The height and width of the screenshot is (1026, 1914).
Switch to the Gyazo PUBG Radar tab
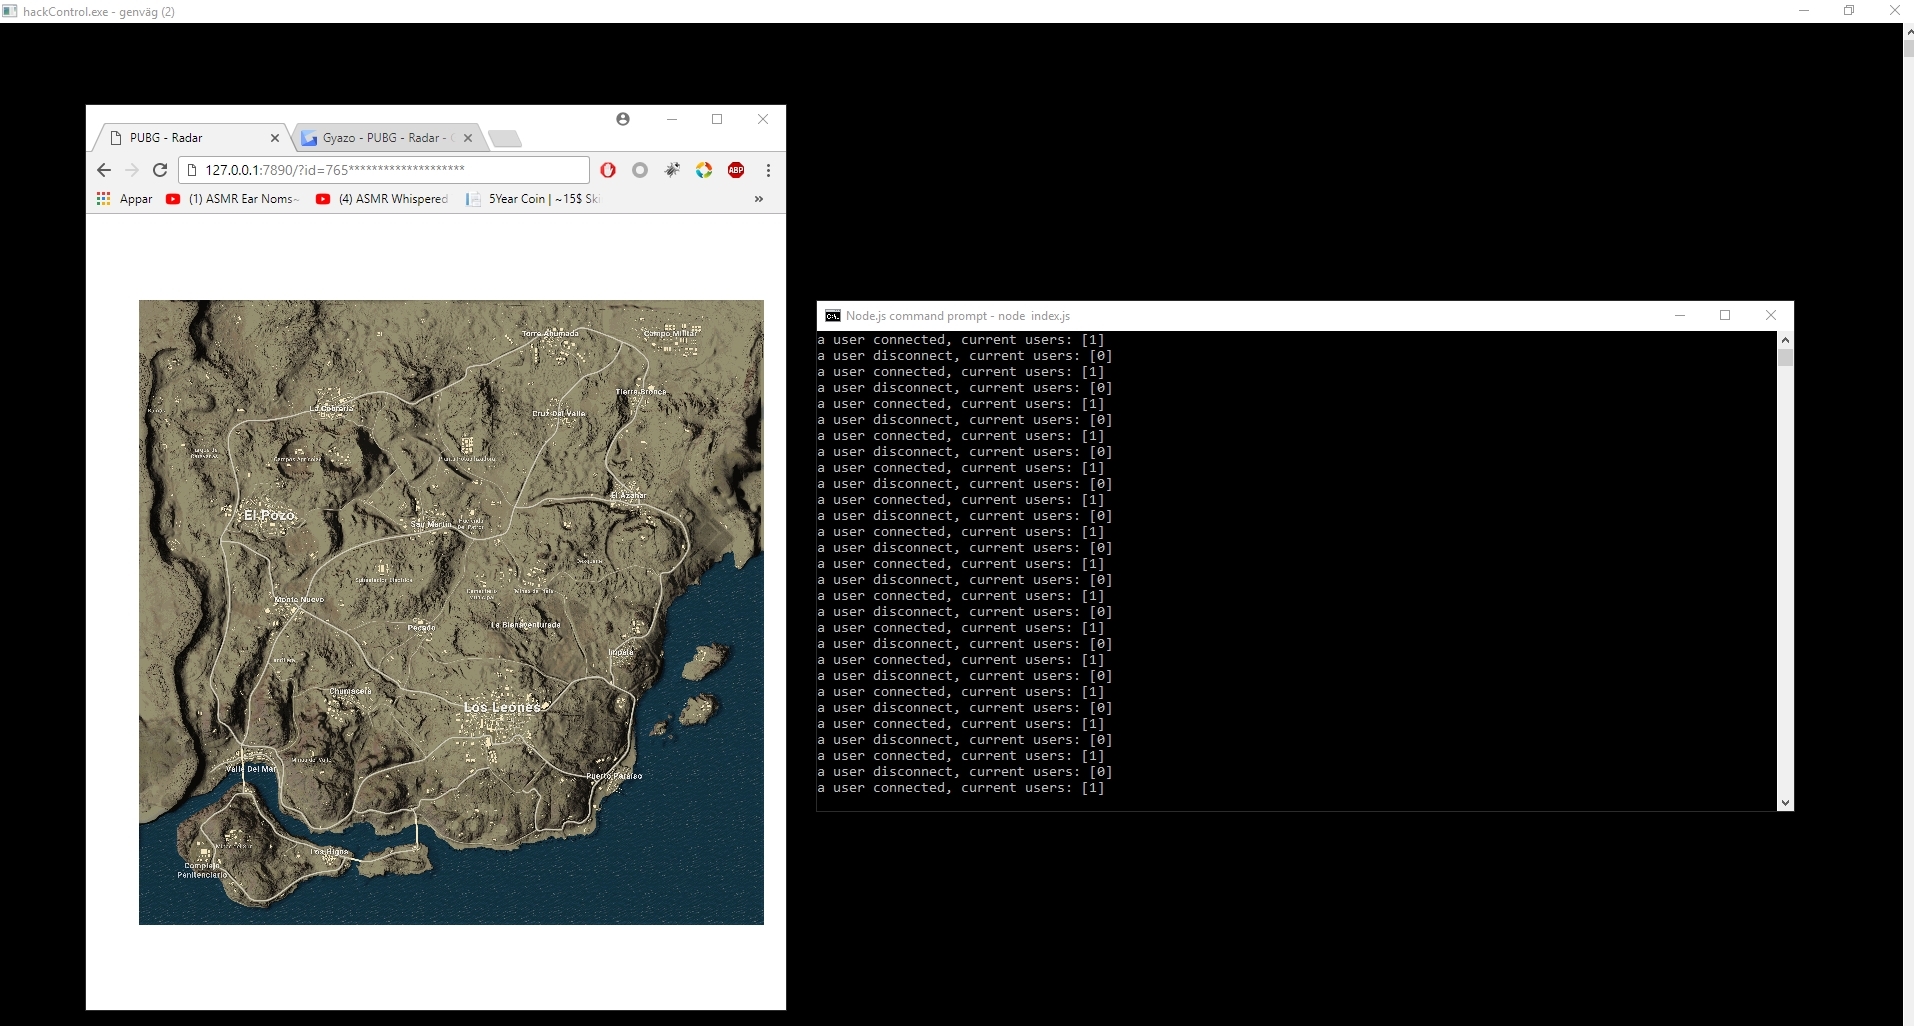click(385, 138)
